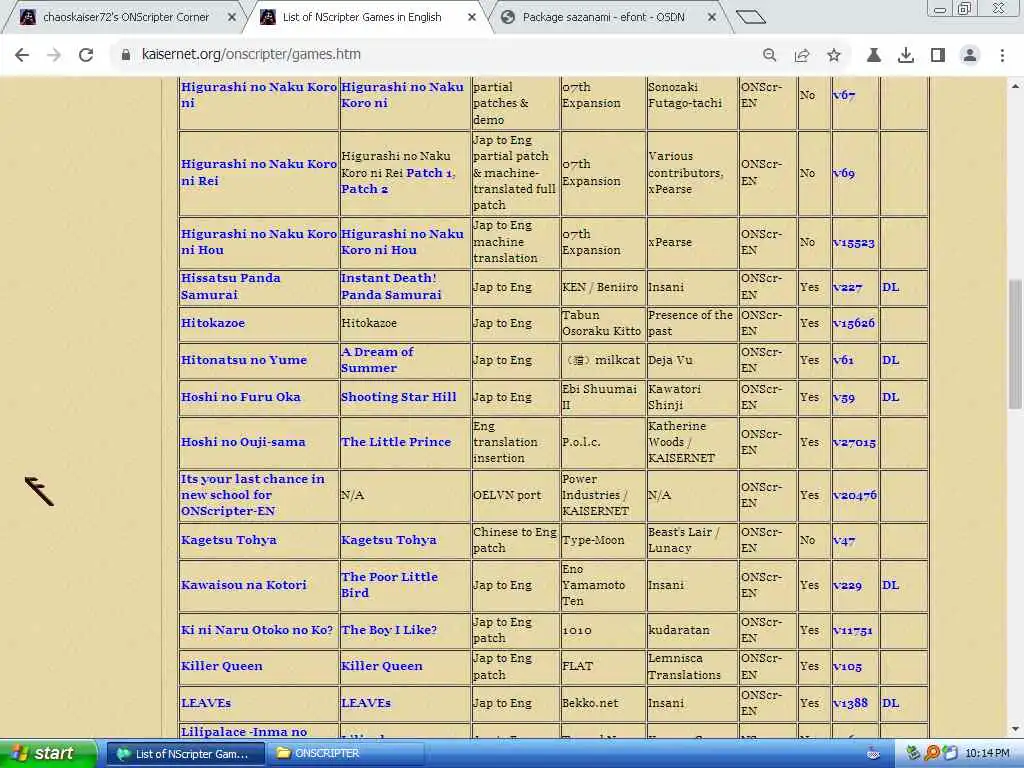Open version v15523 link

click(854, 242)
